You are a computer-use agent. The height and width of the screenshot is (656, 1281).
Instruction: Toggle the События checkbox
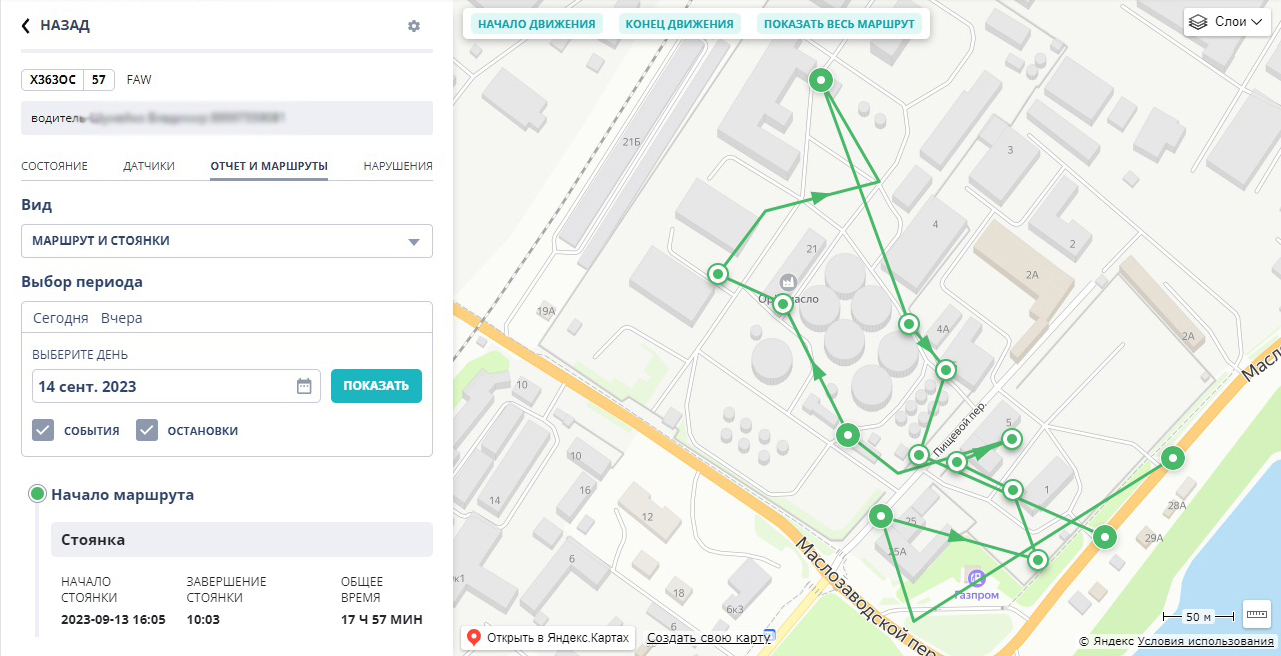point(43,430)
